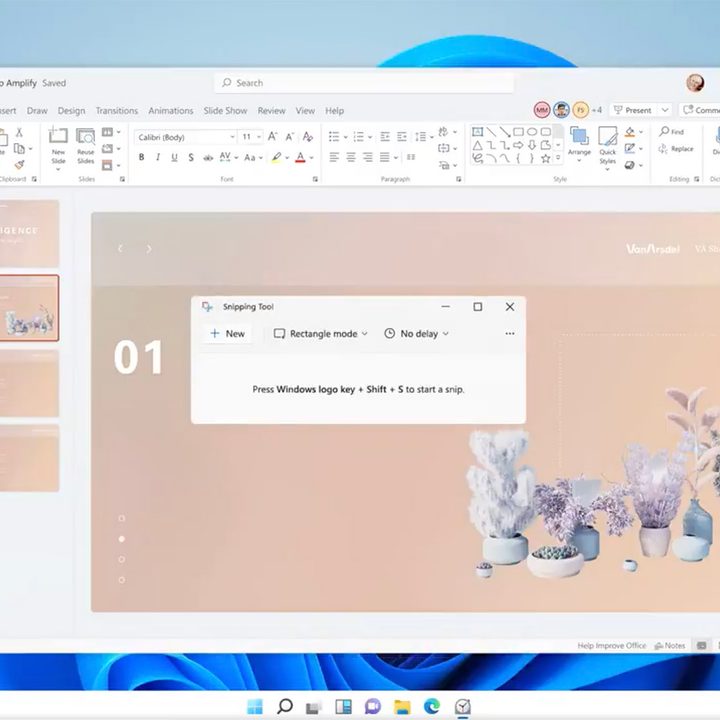Insert numbered list icon

pyautogui.click(x=359, y=137)
